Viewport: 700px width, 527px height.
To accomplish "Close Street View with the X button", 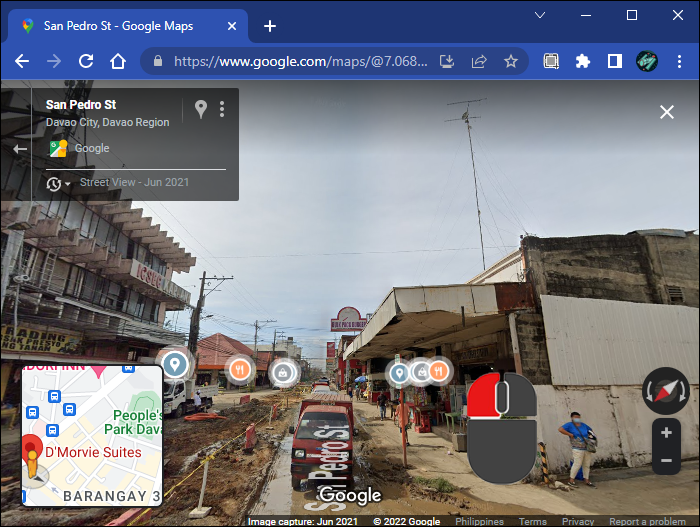I will pos(667,112).
